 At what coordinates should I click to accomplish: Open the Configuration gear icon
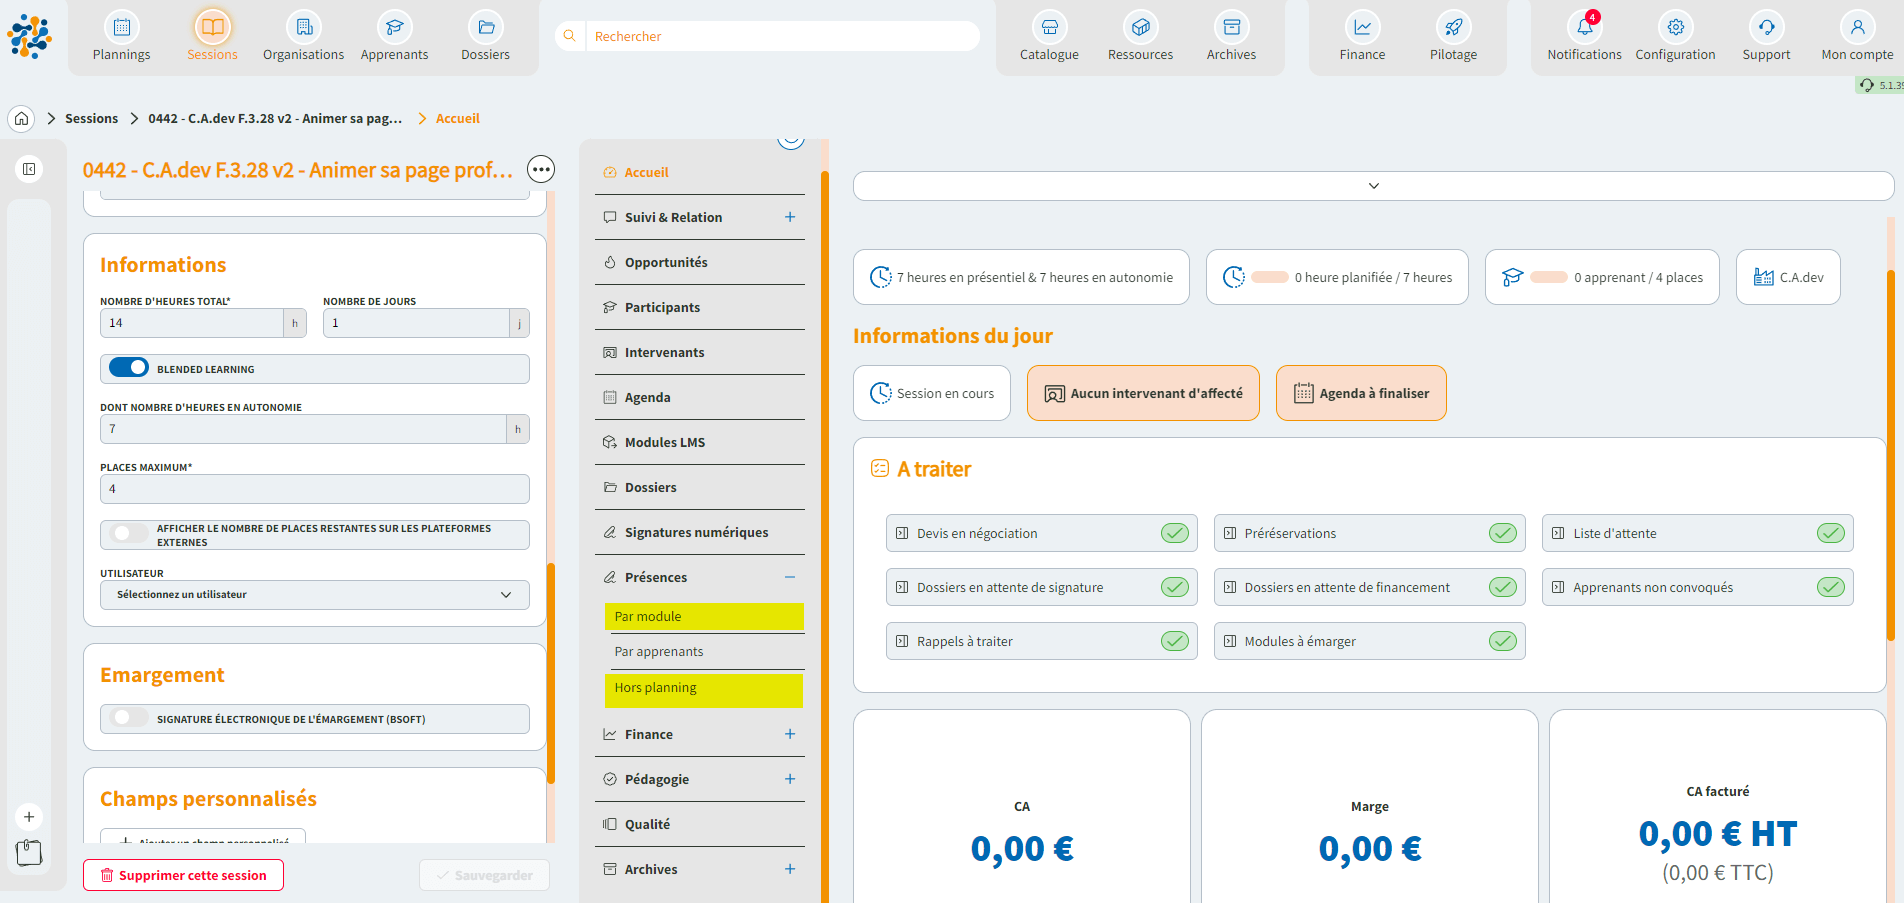1675,28
